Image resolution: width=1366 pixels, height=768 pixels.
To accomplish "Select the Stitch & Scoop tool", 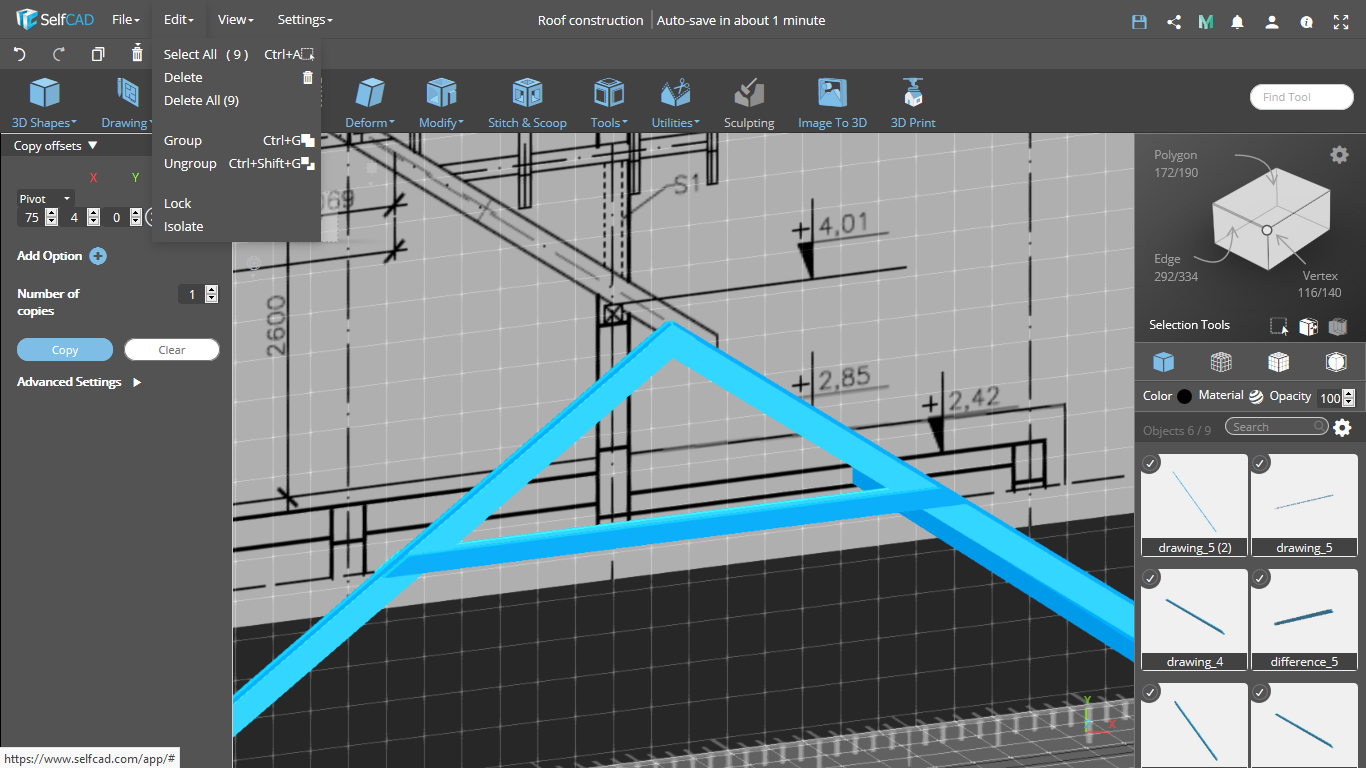I will (x=527, y=103).
